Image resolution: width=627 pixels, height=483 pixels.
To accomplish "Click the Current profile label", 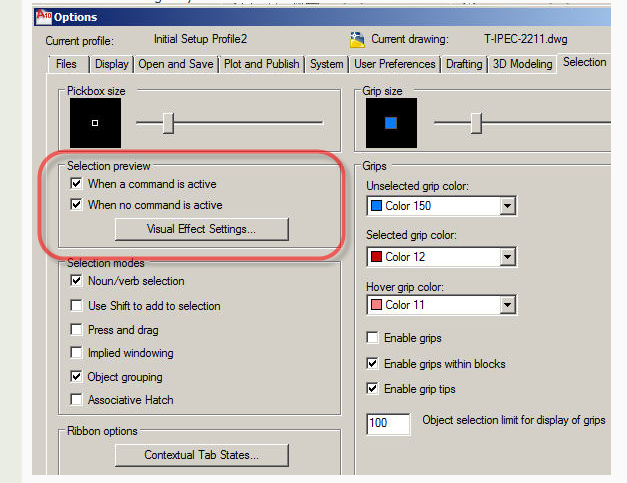I will [80, 41].
